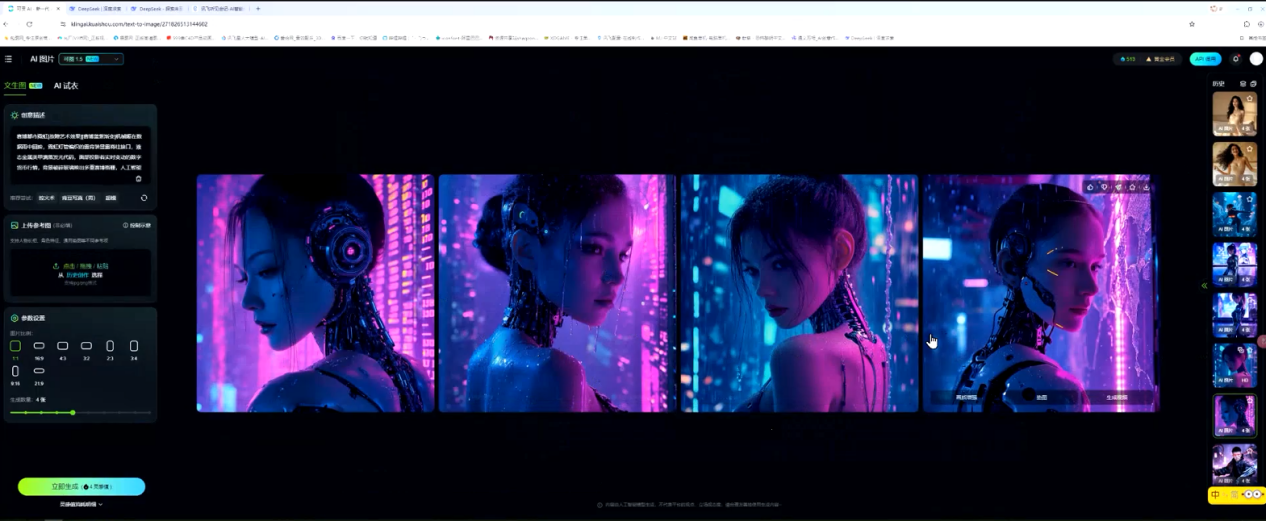1266x521 pixels.
Task: Clear the prompt with the trash icon
Action: click(x=139, y=179)
